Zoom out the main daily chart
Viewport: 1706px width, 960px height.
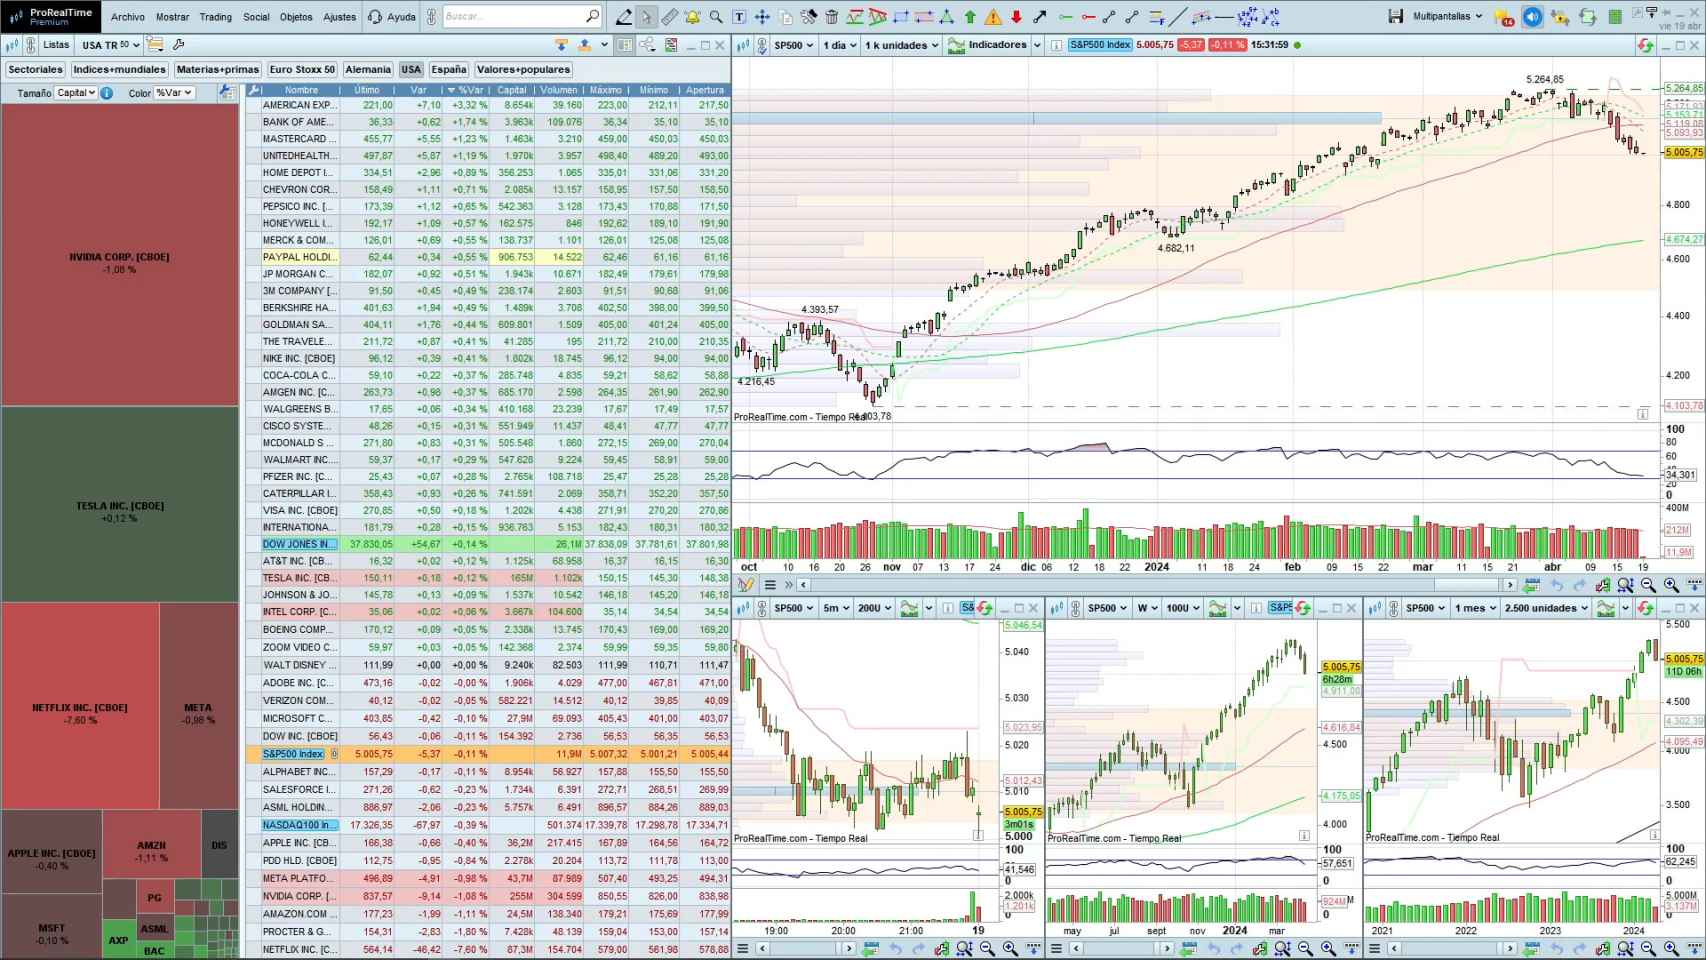pyautogui.click(x=1648, y=585)
